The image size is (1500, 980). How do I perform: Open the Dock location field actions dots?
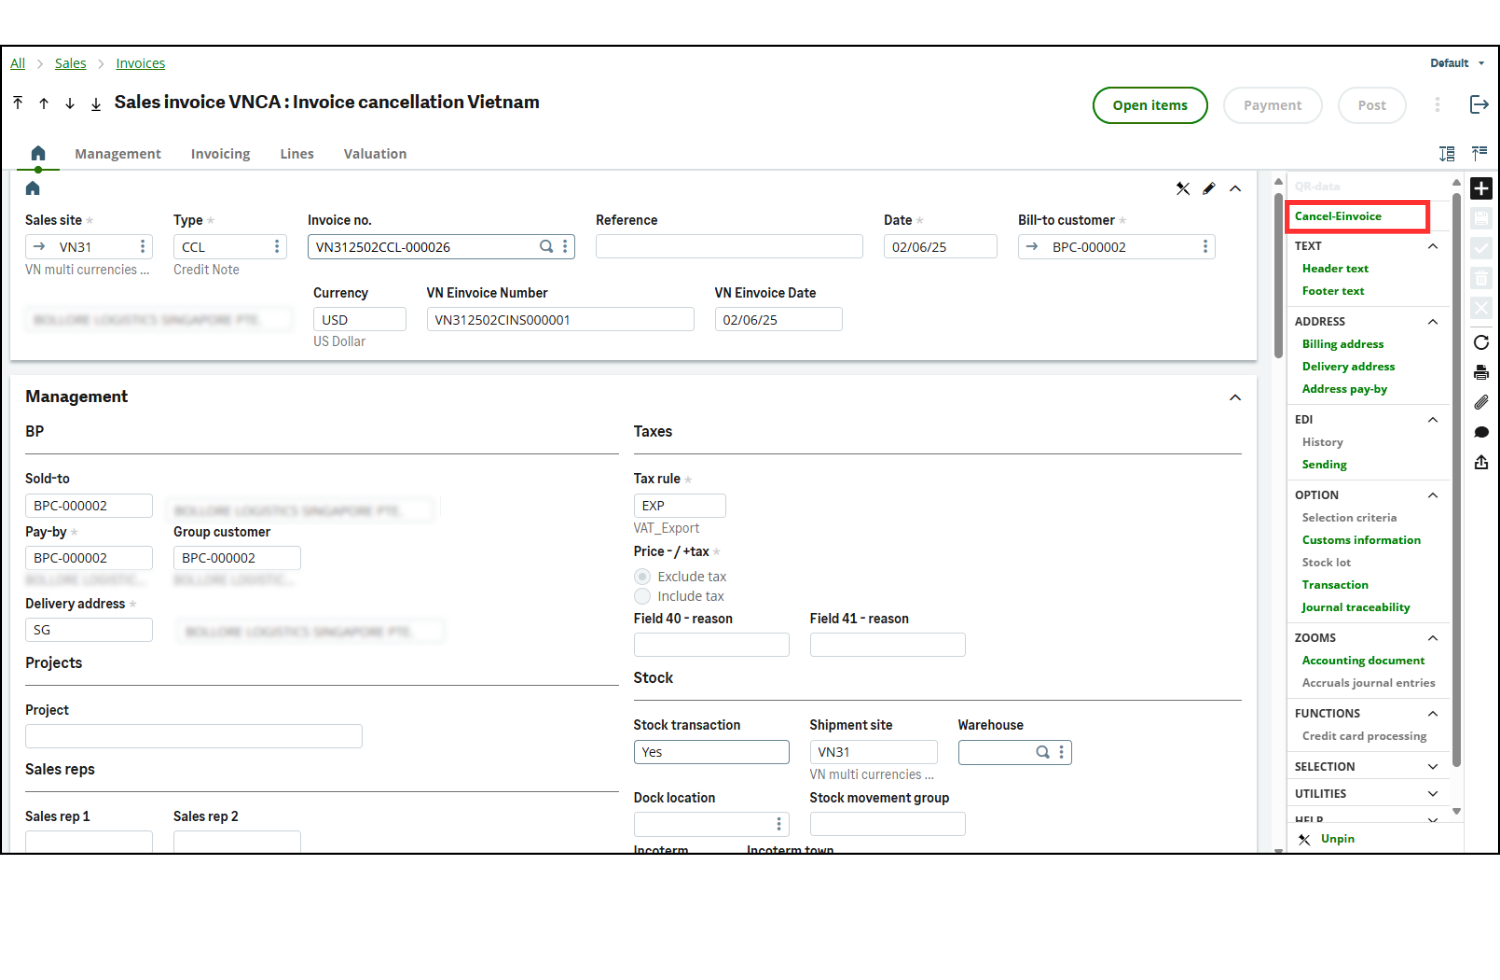(779, 824)
